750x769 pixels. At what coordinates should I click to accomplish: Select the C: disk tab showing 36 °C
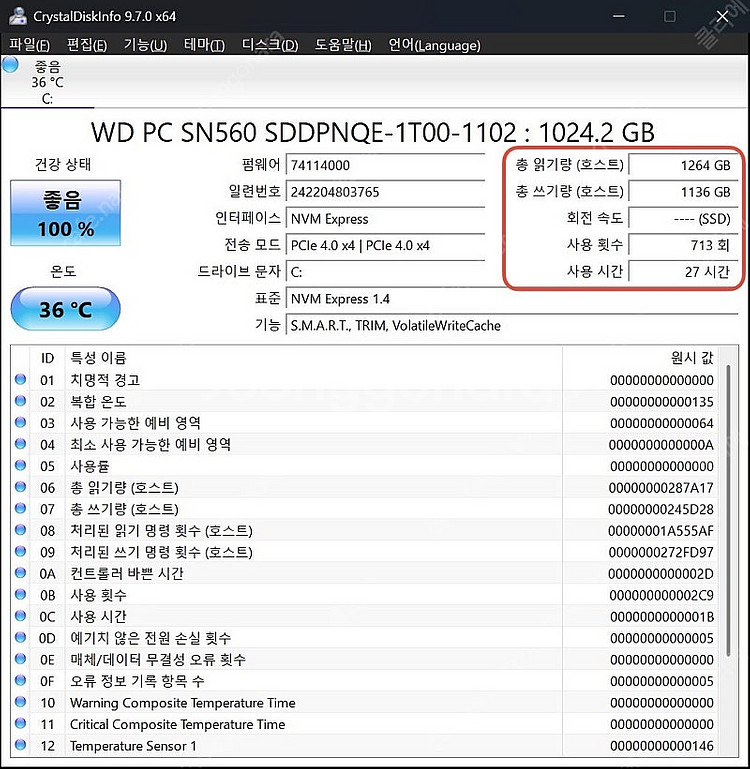pyautogui.click(x=48, y=82)
